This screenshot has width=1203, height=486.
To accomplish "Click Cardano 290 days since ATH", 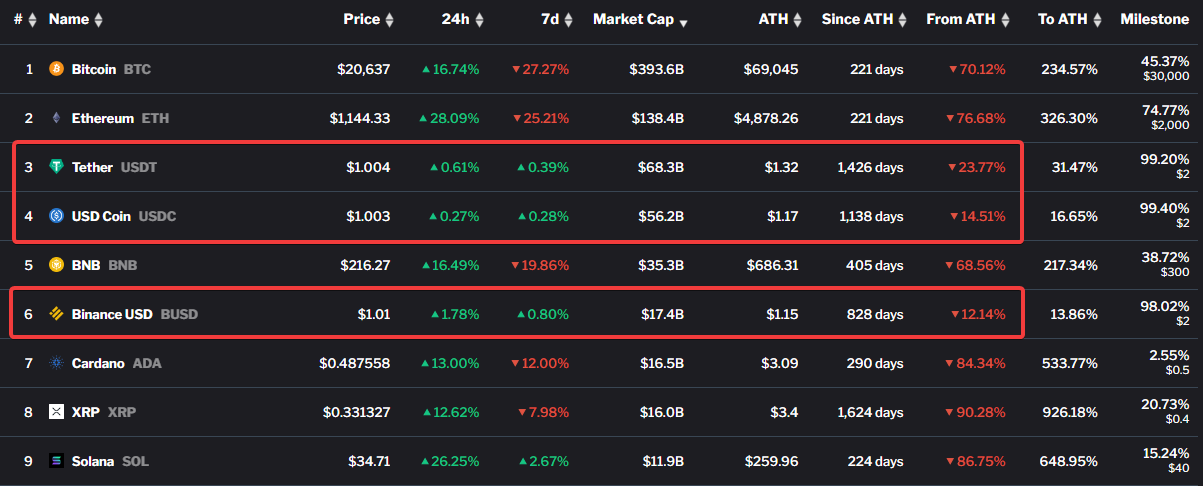I will coord(875,363).
